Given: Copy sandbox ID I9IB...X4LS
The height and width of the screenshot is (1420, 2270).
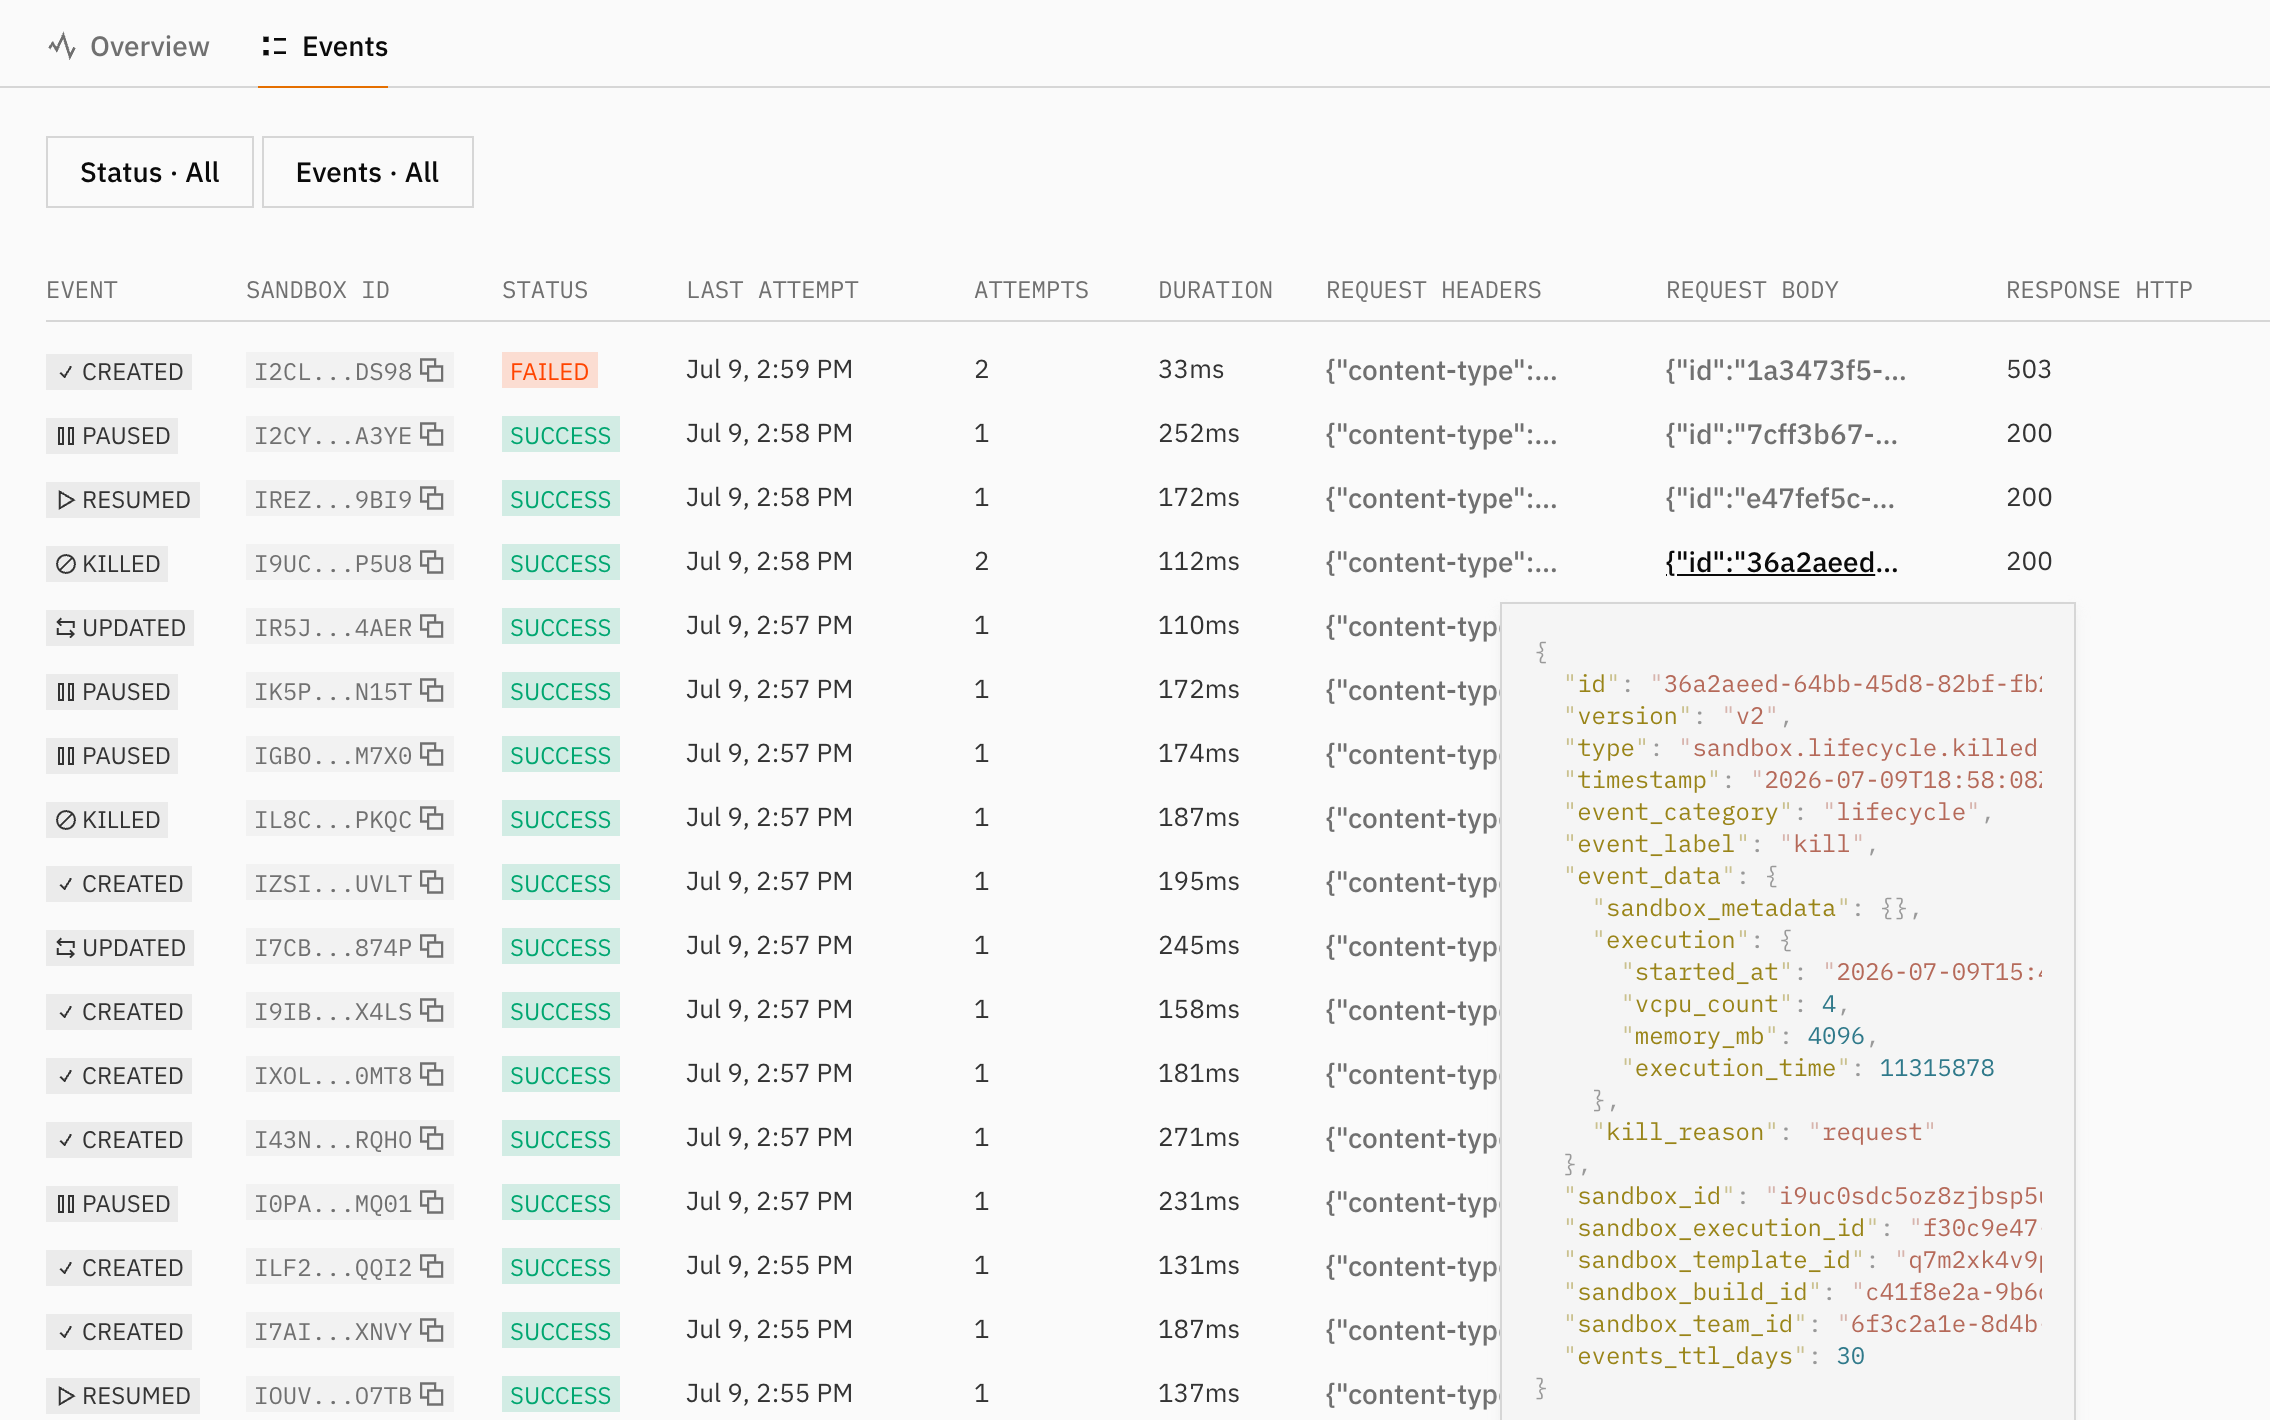Looking at the screenshot, I should [432, 1010].
